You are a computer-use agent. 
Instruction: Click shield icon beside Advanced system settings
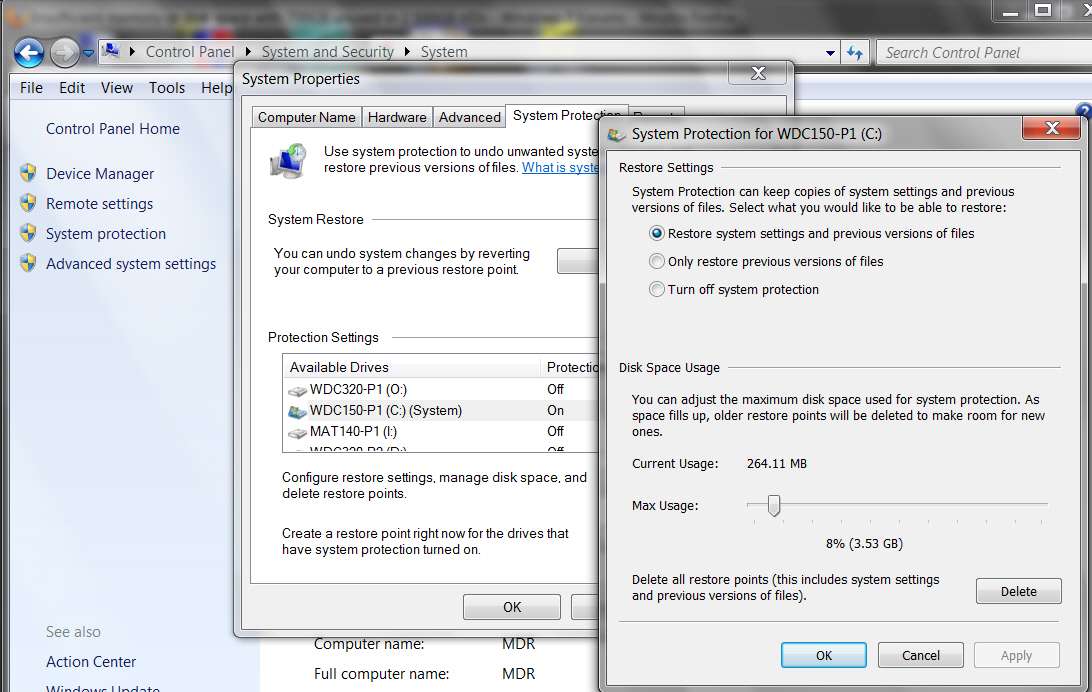coord(28,262)
